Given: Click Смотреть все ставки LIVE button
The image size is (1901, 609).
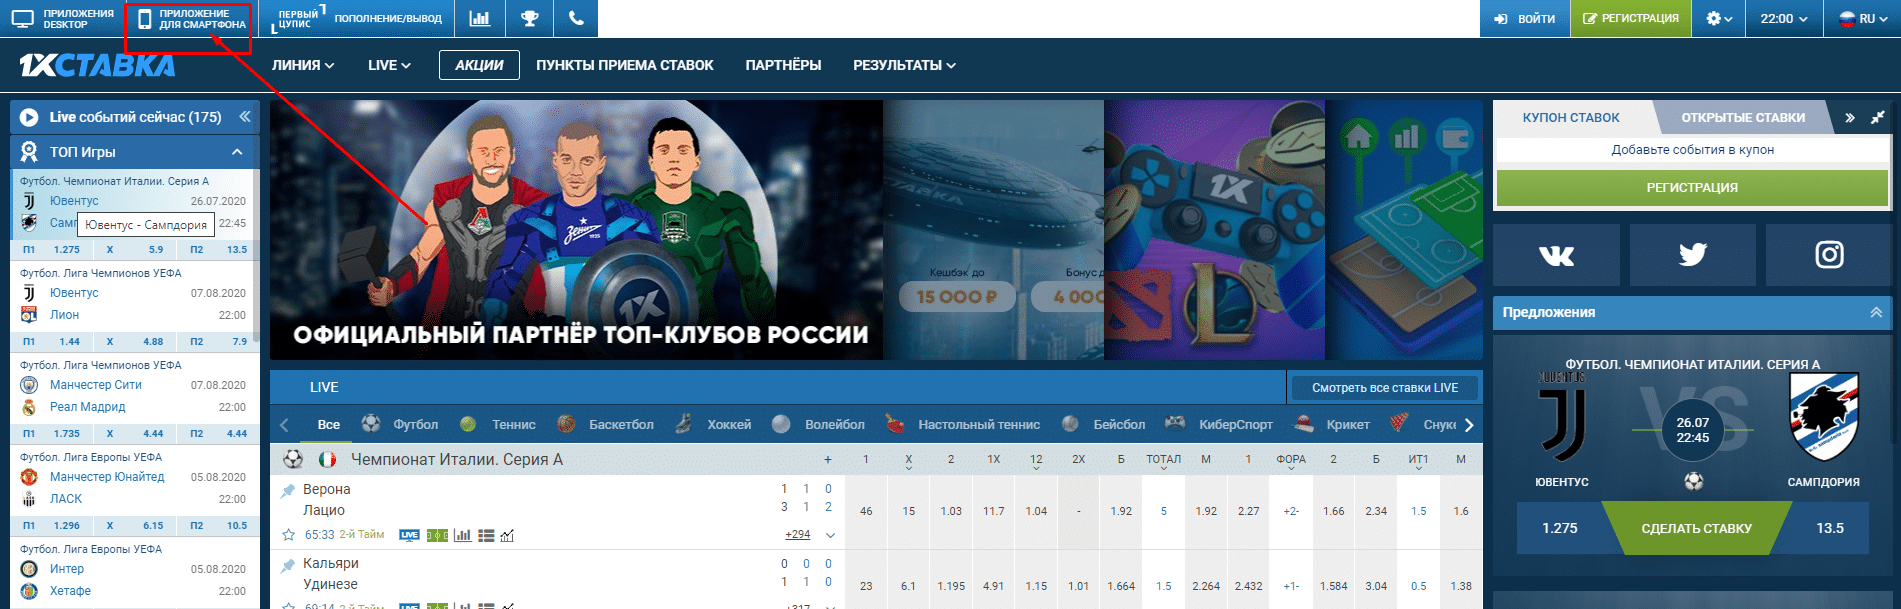Looking at the screenshot, I should point(1384,388).
